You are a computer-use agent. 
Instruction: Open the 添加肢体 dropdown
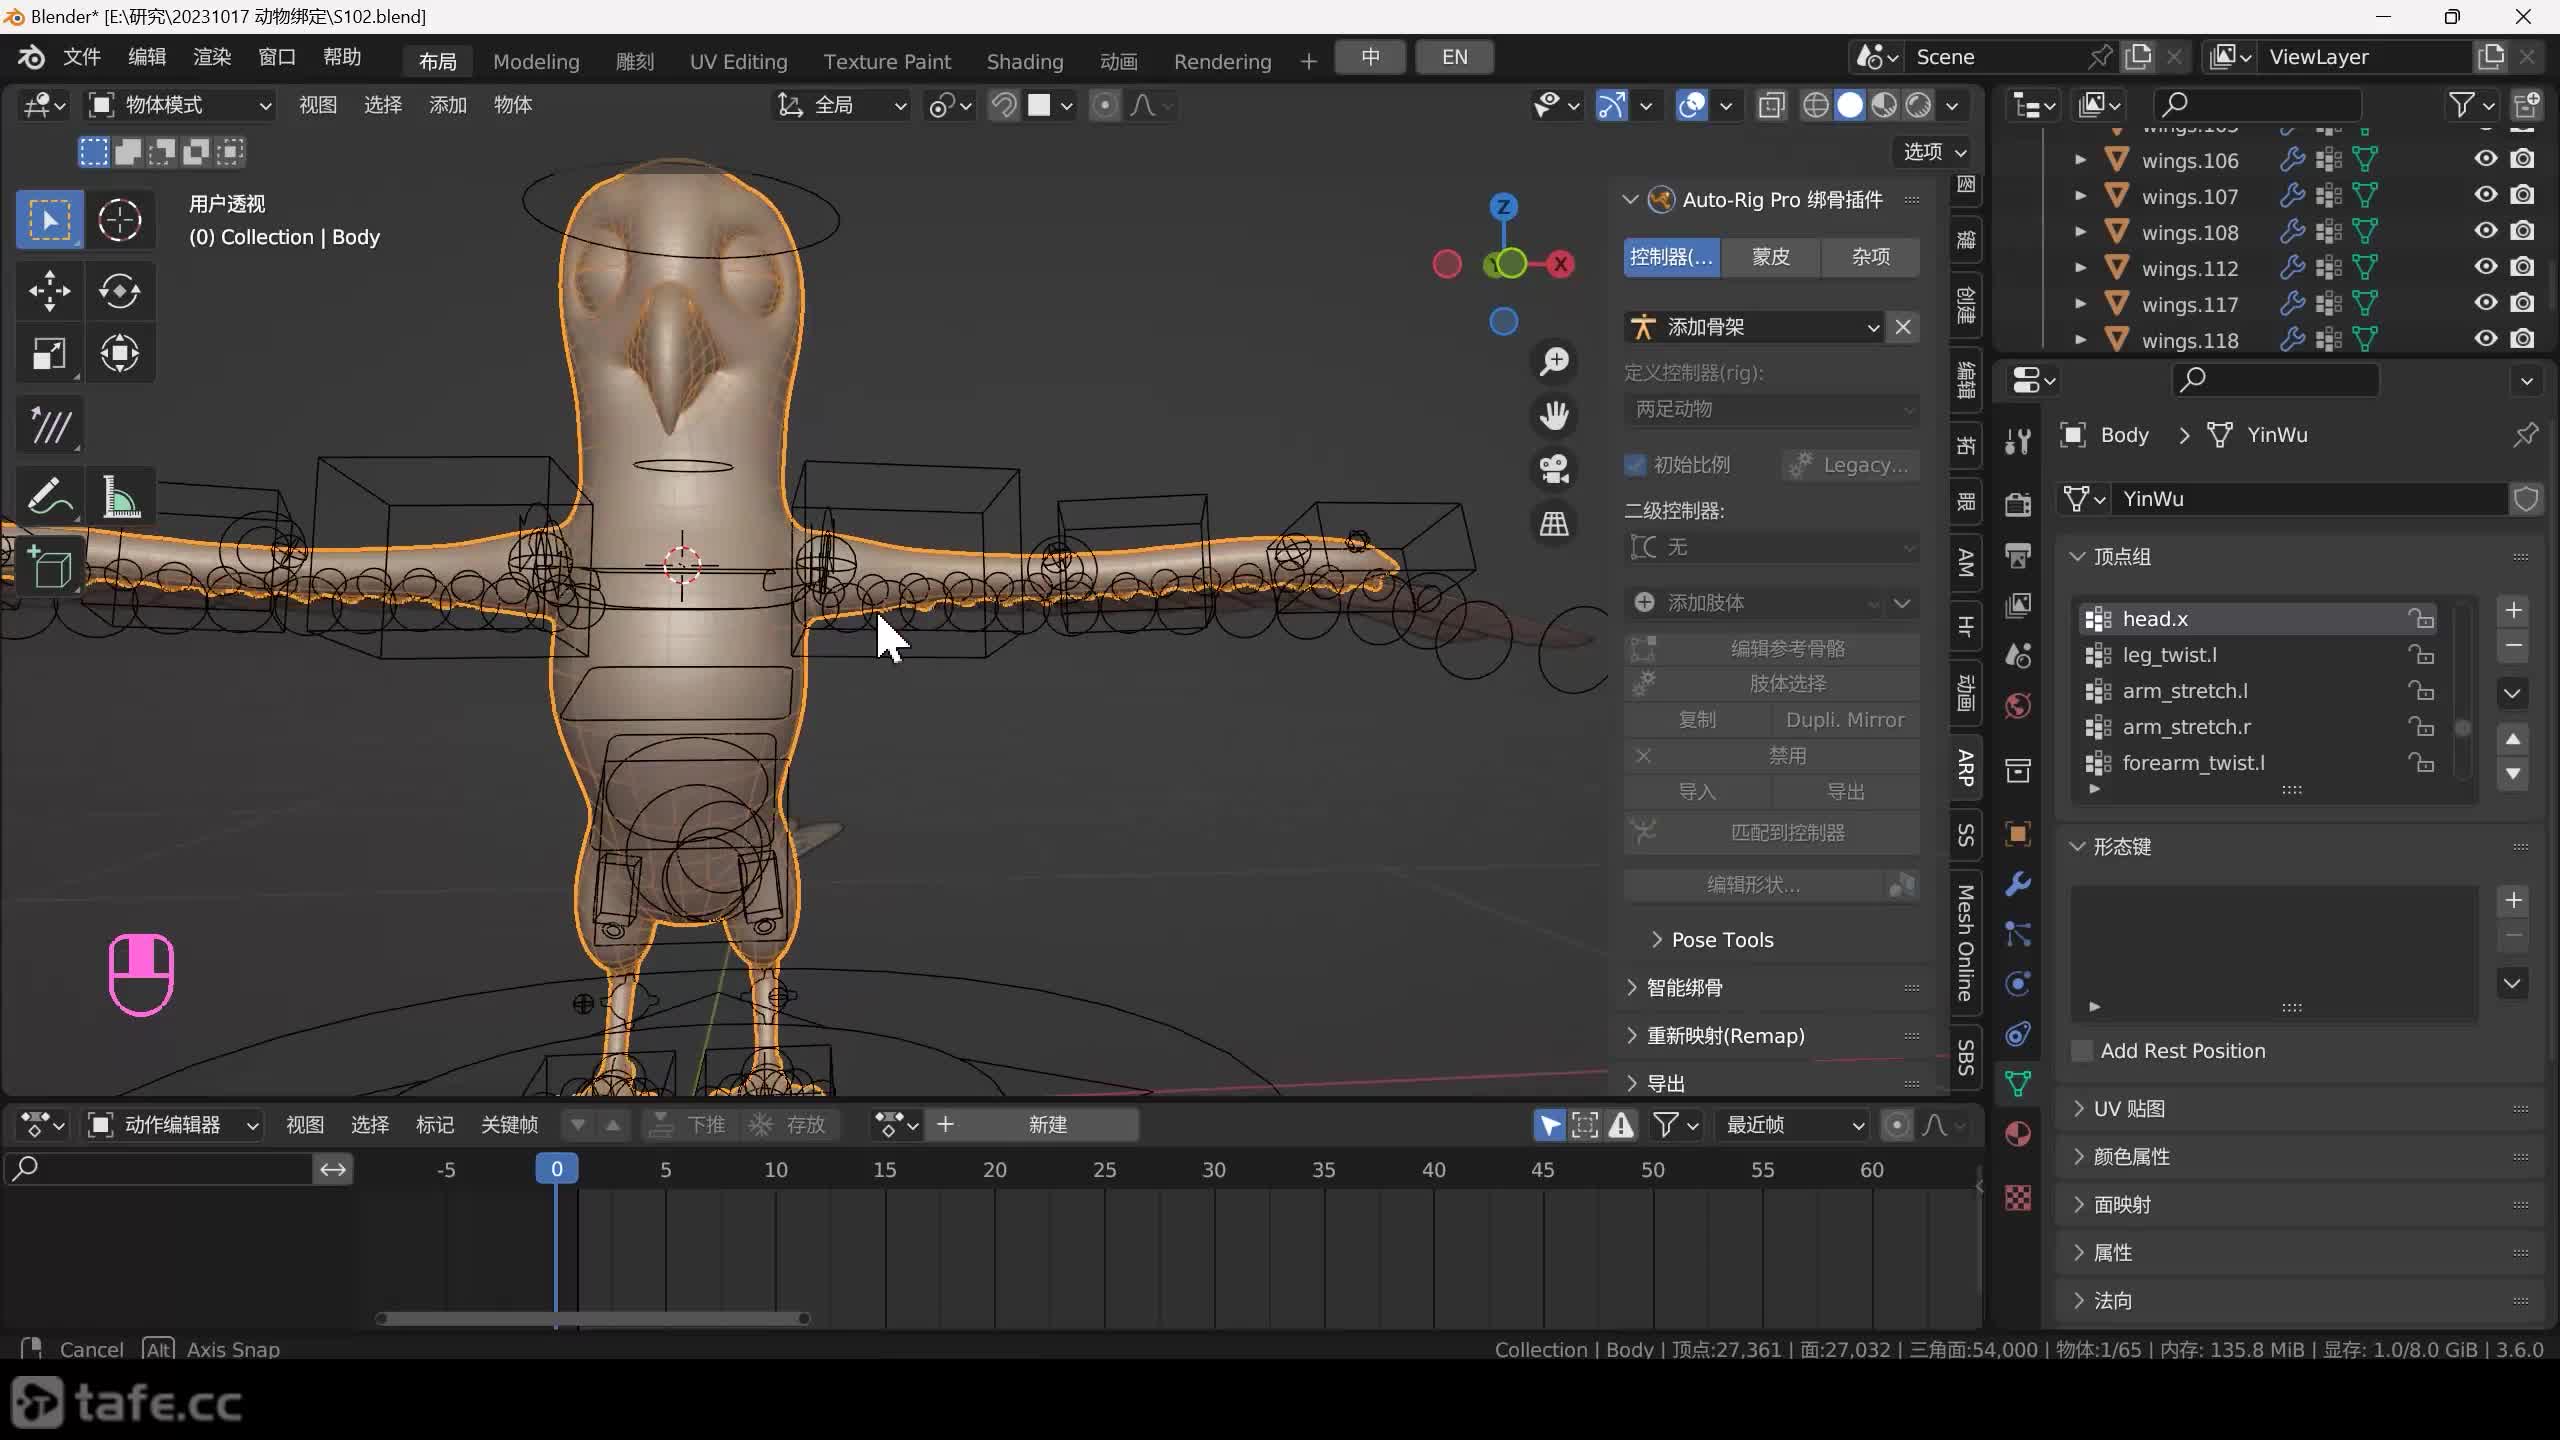coord(1755,603)
